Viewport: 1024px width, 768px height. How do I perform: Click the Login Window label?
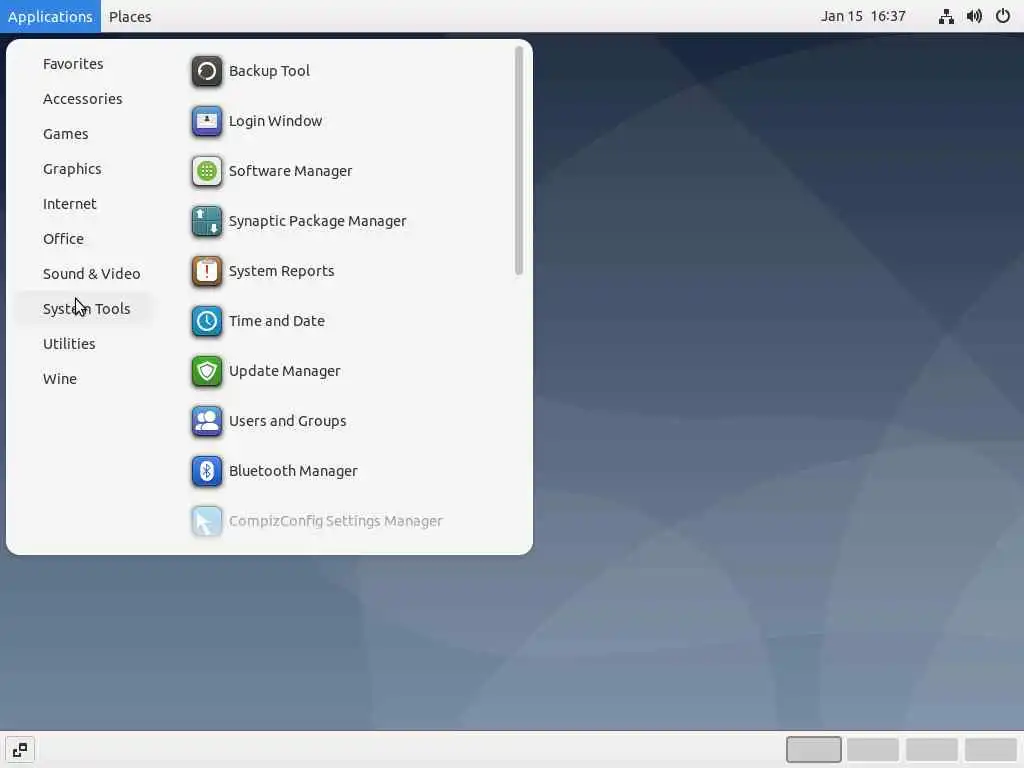click(275, 121)
